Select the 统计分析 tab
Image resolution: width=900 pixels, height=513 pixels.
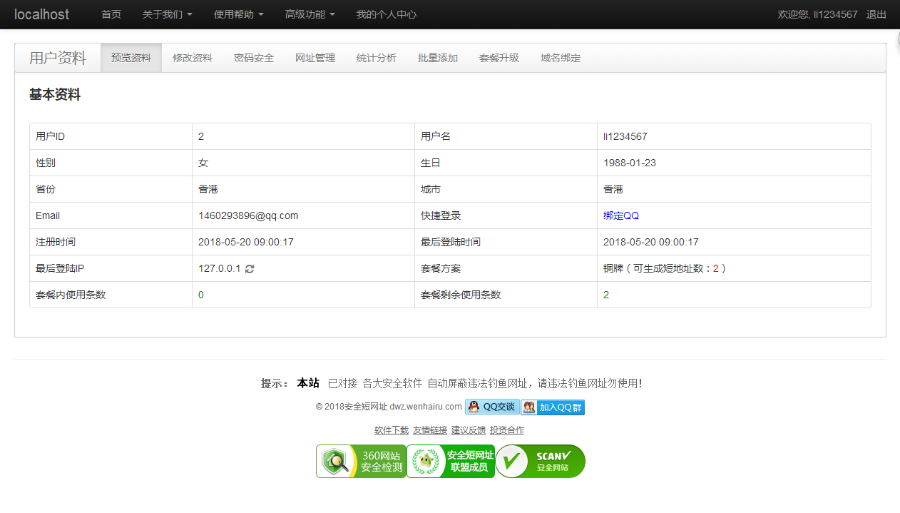pos(376,58)
